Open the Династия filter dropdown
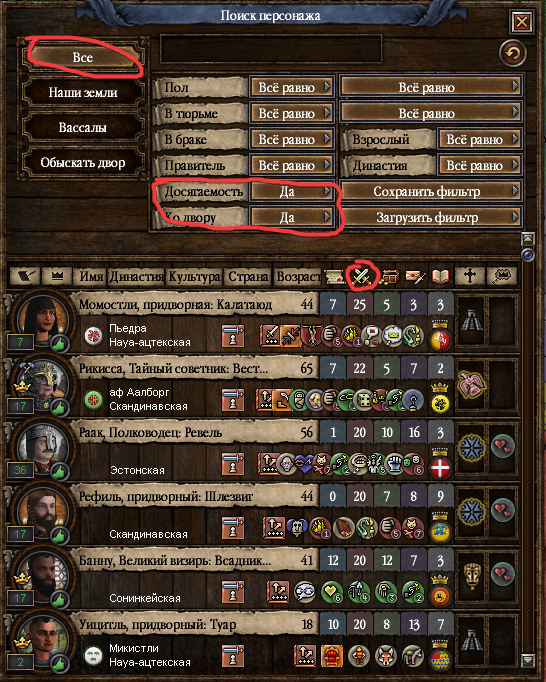The width and height of the screenshot is (546, 682). pyautogui.click(x=479, y=165)
